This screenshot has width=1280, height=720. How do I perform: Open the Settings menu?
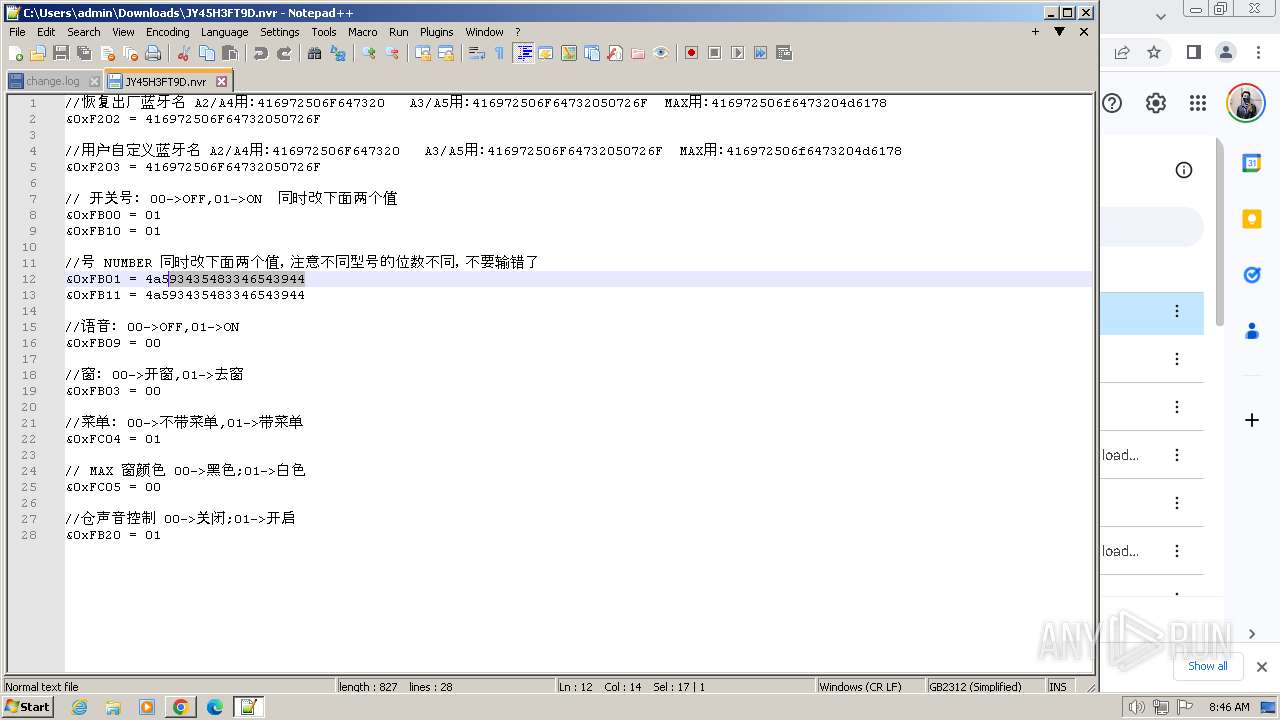[279, 32]
